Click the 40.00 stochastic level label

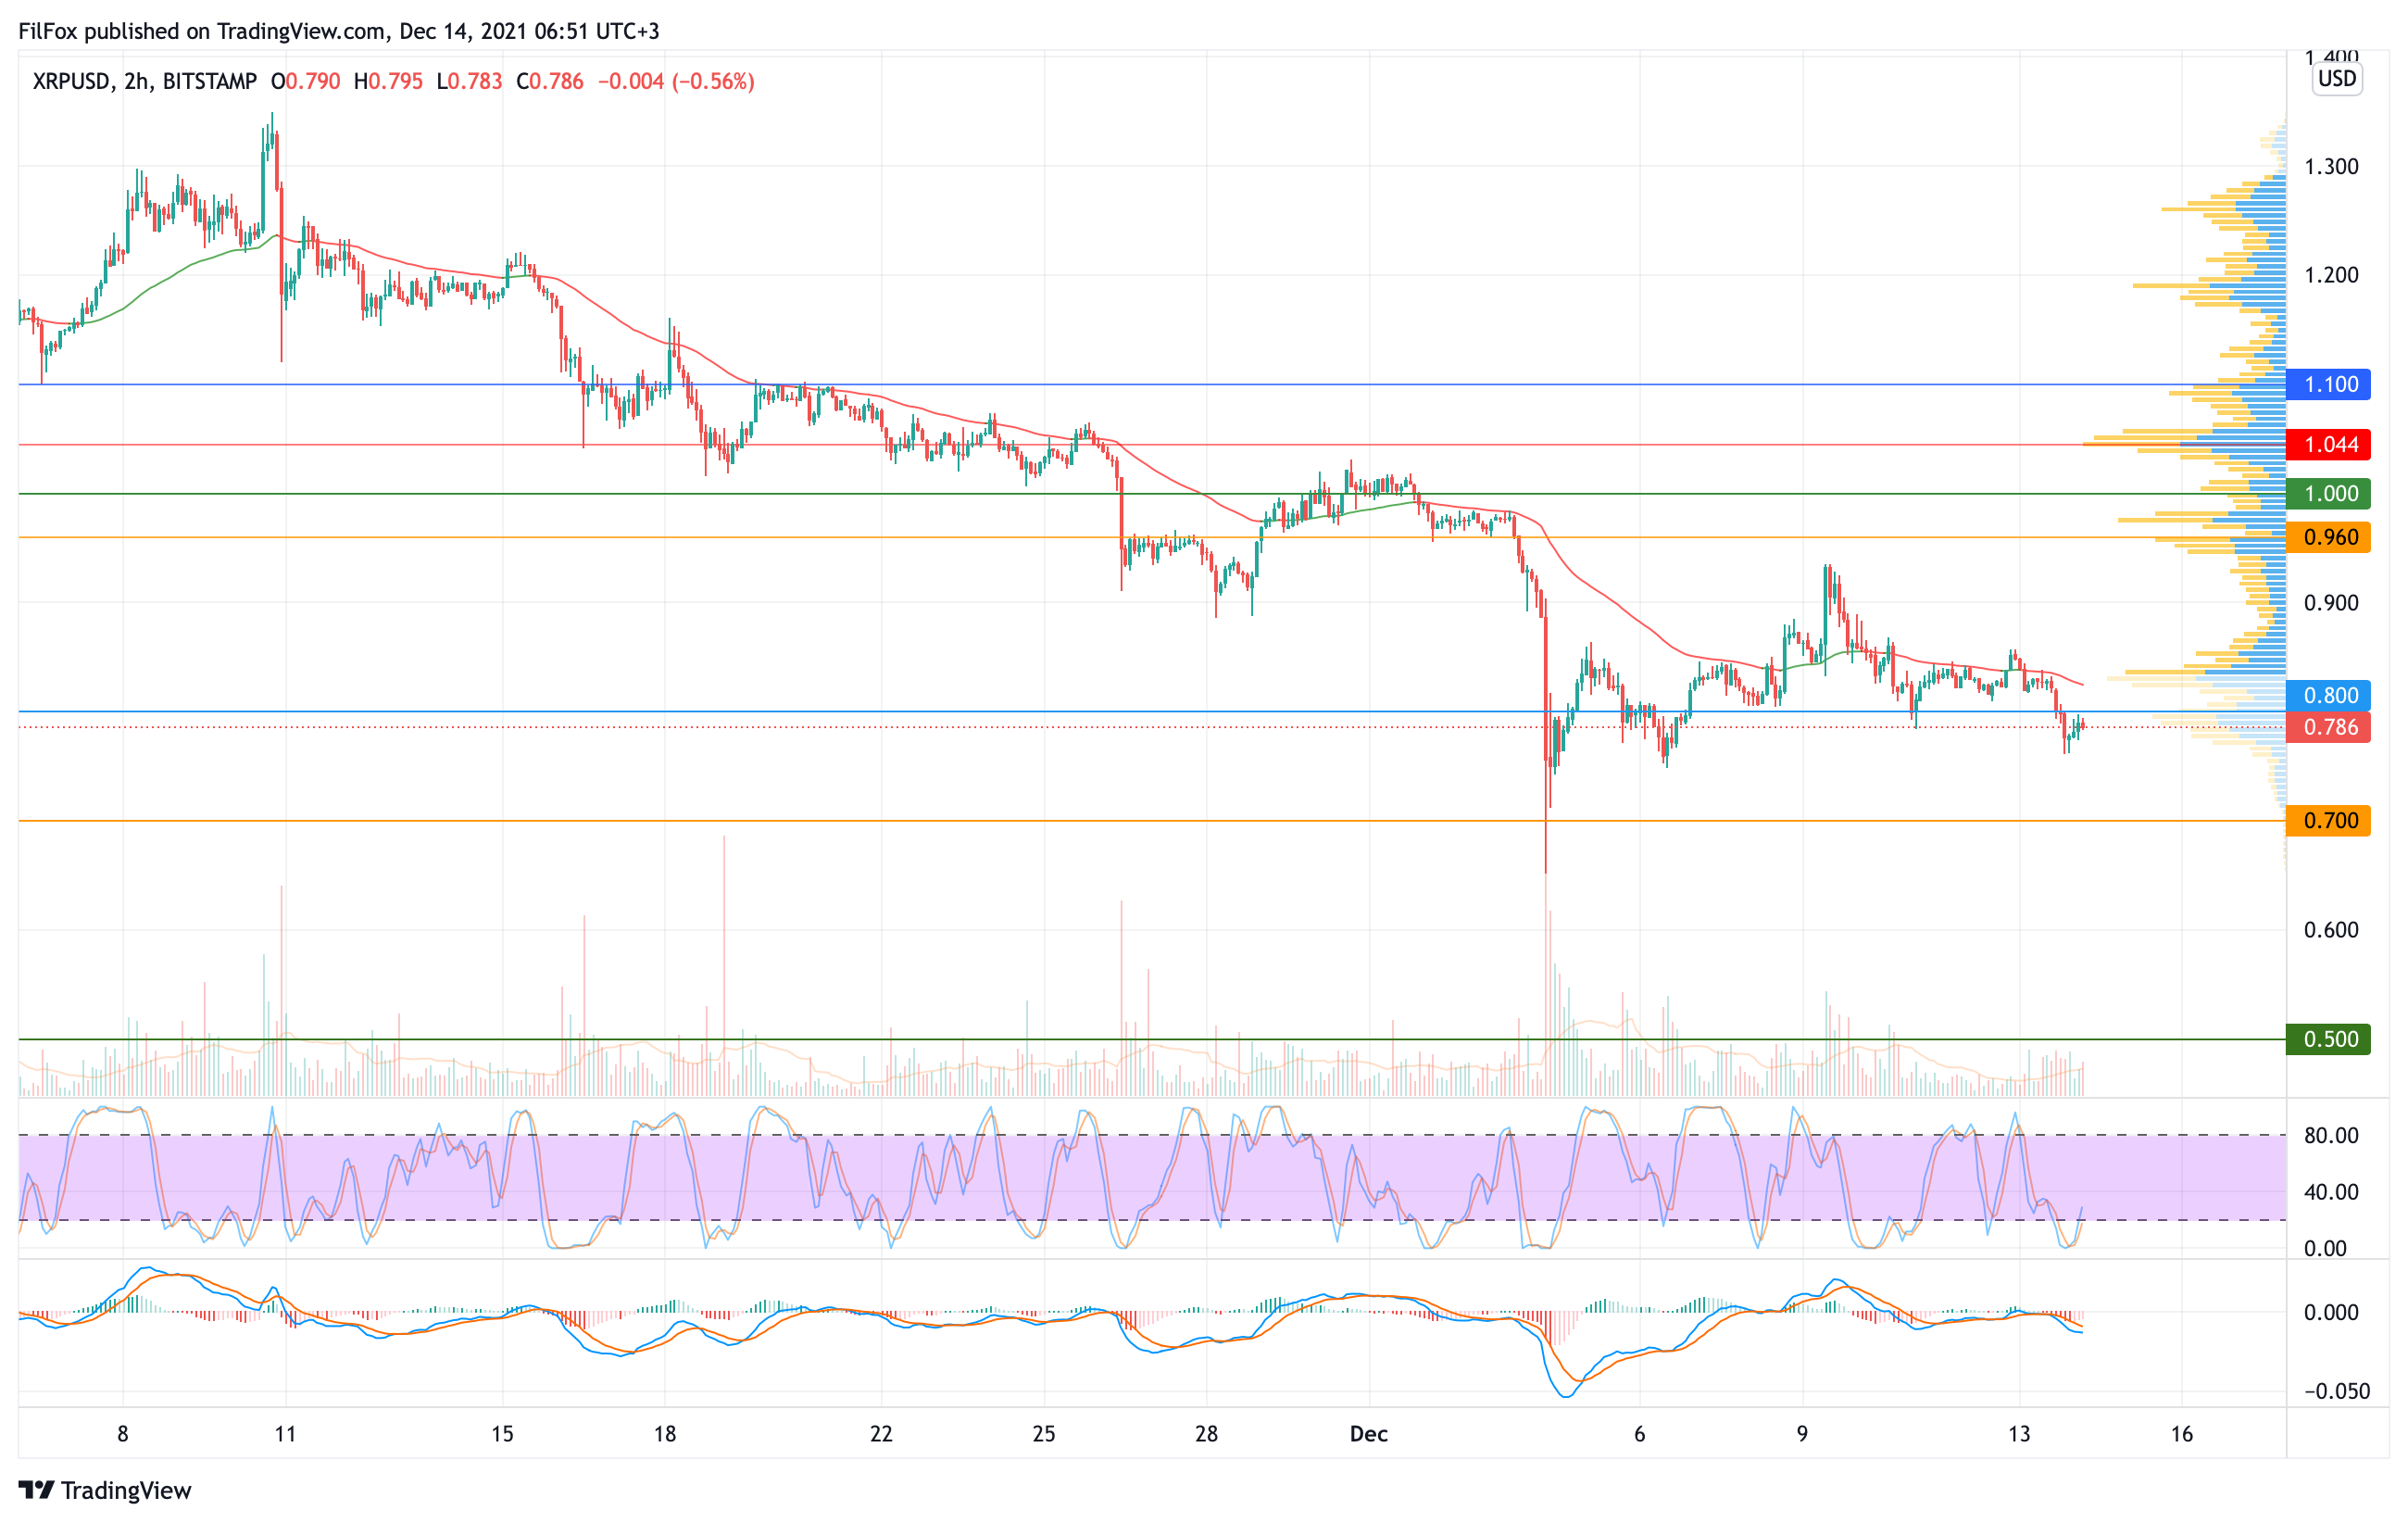pyautogui.click(x=2330, y=1192)
